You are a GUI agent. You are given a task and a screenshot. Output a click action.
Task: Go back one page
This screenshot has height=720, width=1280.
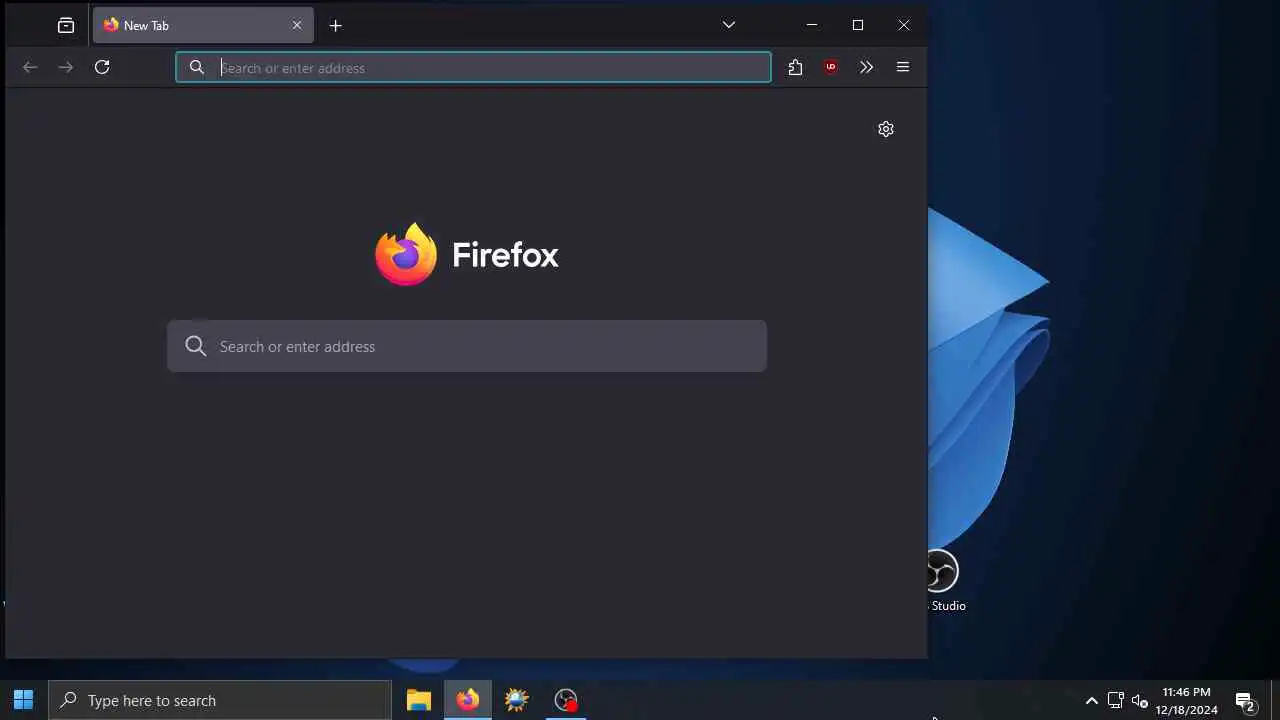(30, 67)
